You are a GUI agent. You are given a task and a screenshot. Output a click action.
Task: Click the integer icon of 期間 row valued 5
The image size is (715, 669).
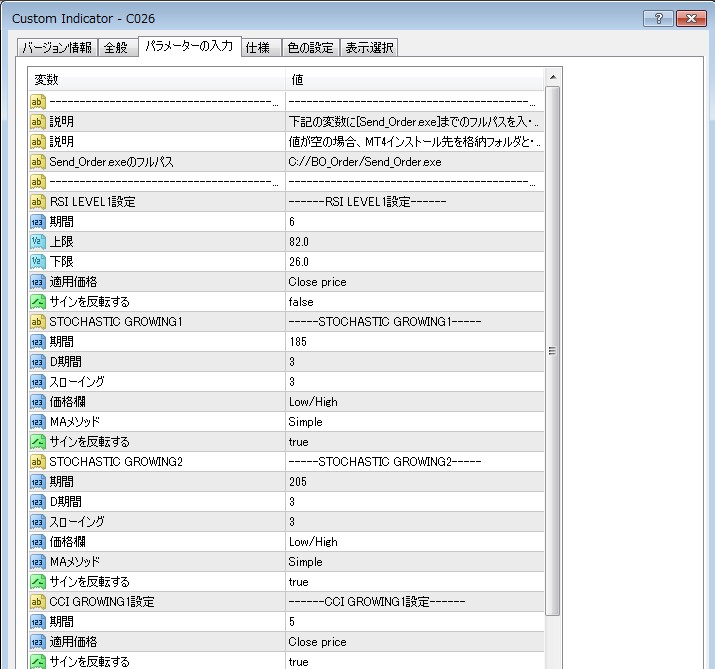click(38, 622)
